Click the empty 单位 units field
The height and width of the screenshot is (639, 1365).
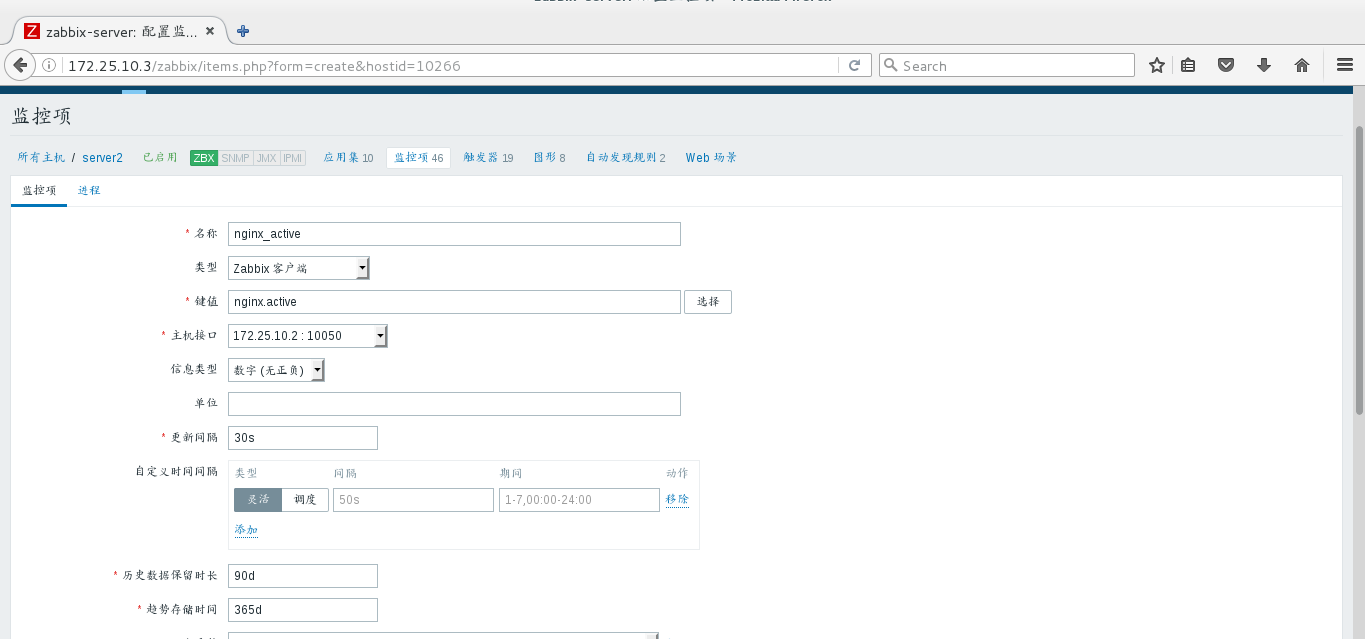(x=454, y=404)
